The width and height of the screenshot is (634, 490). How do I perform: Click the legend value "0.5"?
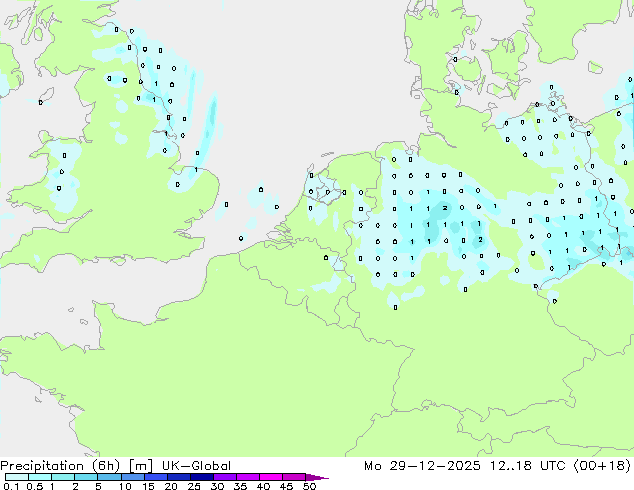click(35, 486)
